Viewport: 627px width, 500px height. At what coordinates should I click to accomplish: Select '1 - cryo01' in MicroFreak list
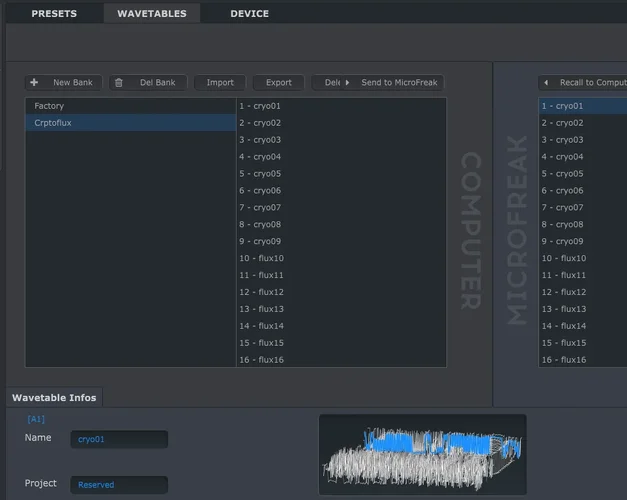pos(583,106)
